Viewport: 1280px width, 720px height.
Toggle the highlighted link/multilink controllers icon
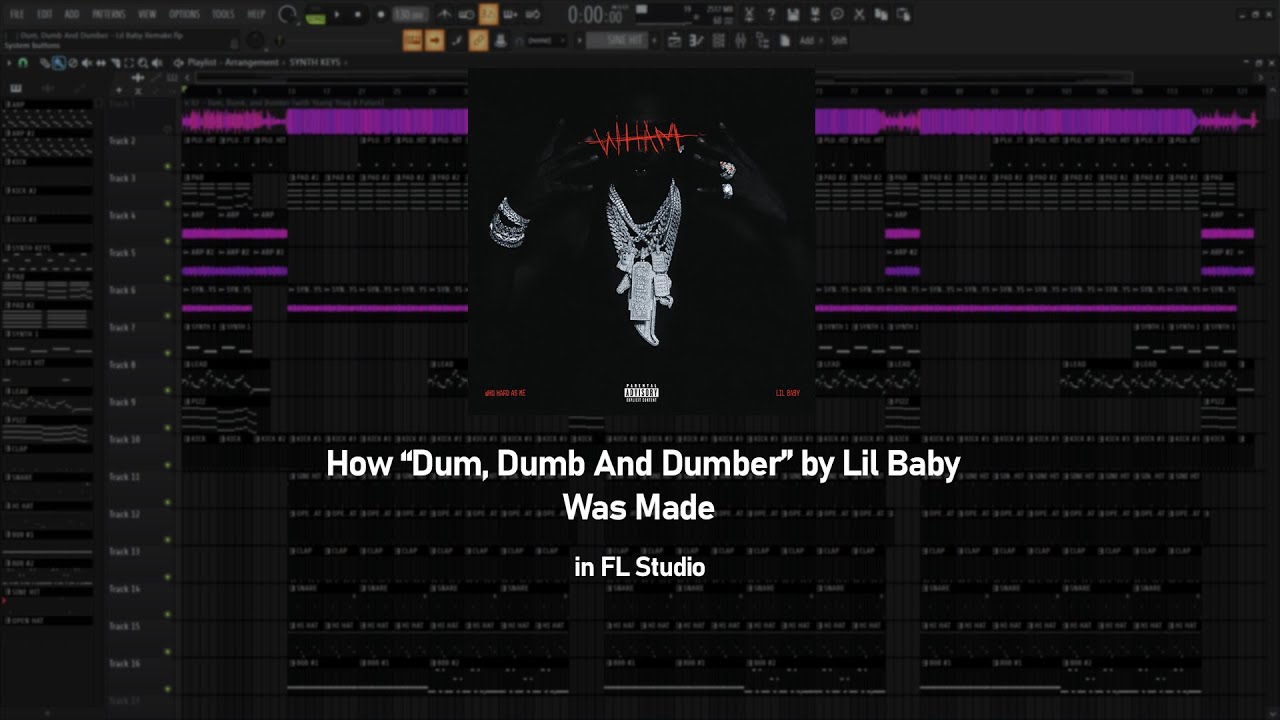click(478, 40)
